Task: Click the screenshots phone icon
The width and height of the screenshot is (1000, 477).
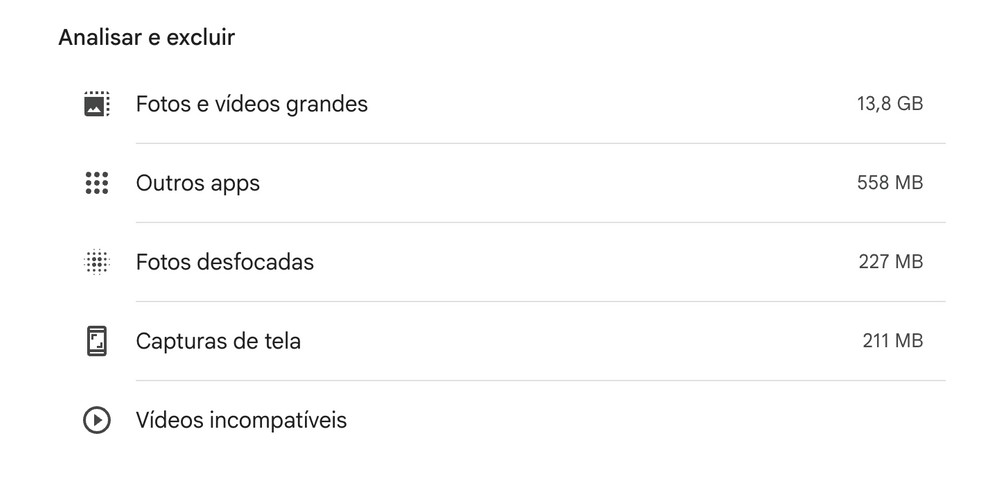Action: point(96,341)
